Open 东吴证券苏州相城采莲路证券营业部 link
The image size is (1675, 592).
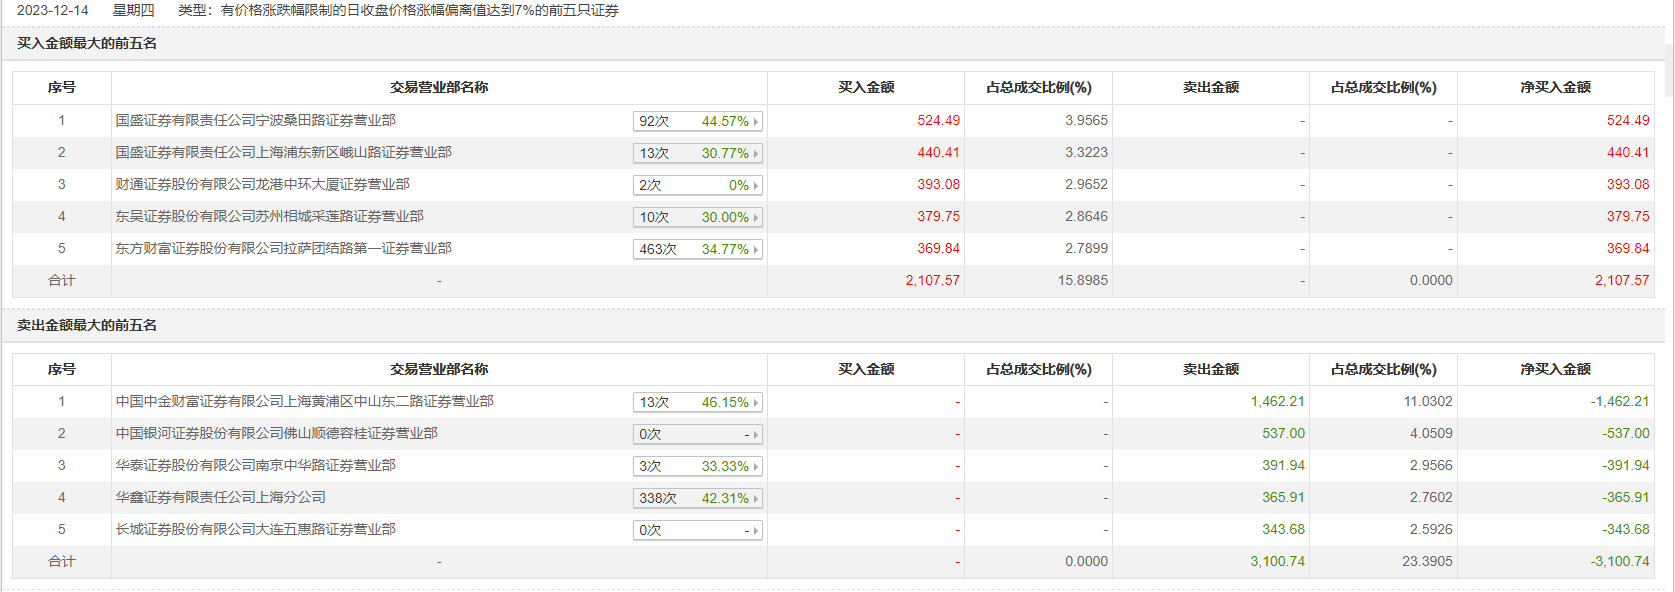[x=269, y=216]
